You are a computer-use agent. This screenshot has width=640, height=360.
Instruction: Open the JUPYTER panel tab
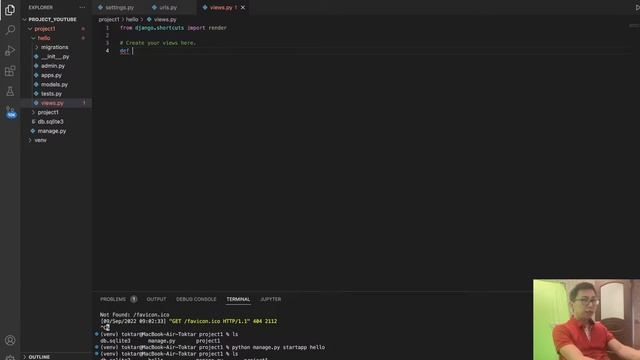click(271, 299)
